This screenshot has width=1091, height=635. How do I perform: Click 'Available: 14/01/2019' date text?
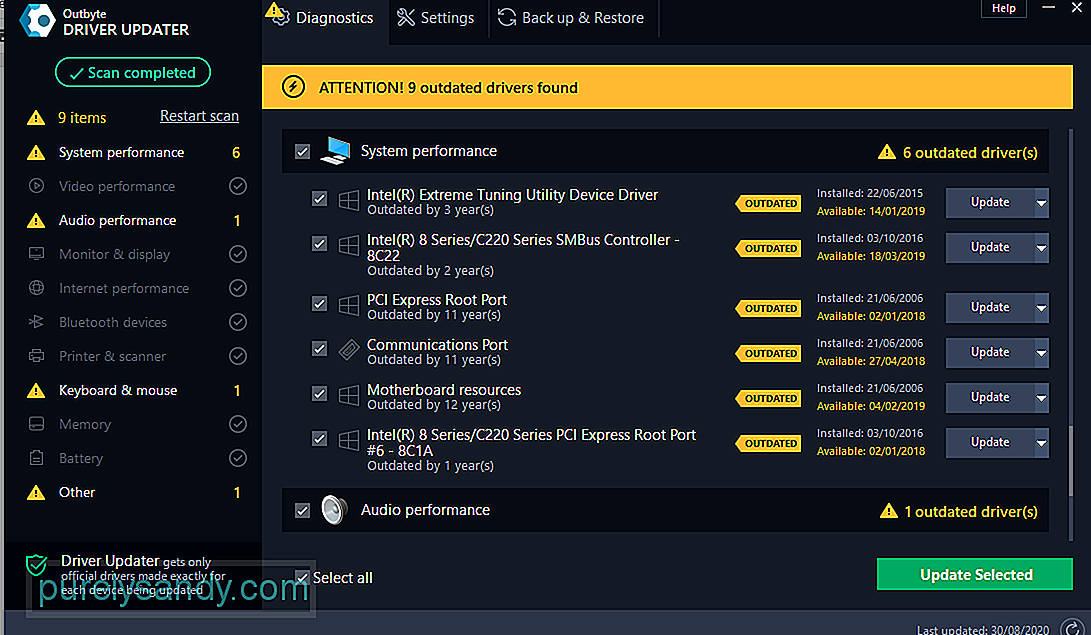870,211
